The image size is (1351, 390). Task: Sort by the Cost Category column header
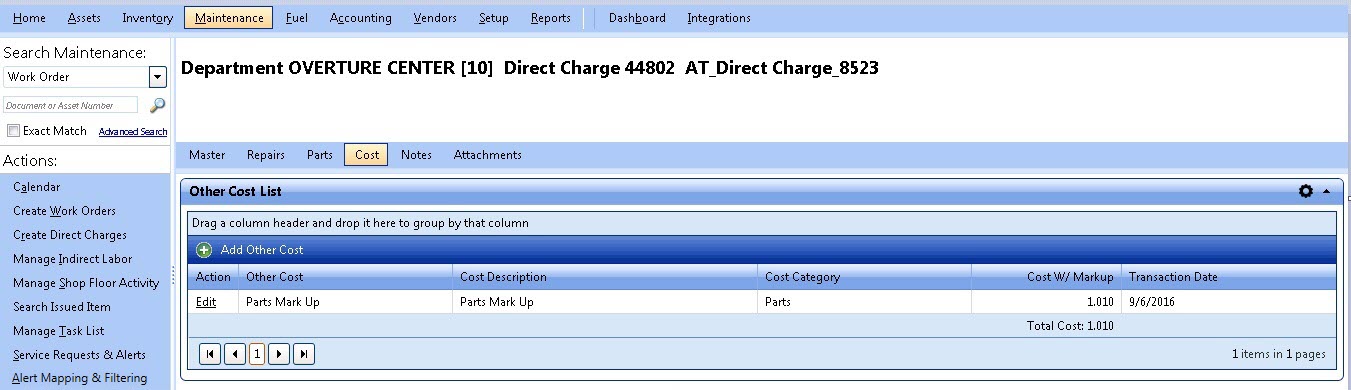point(864,277)
